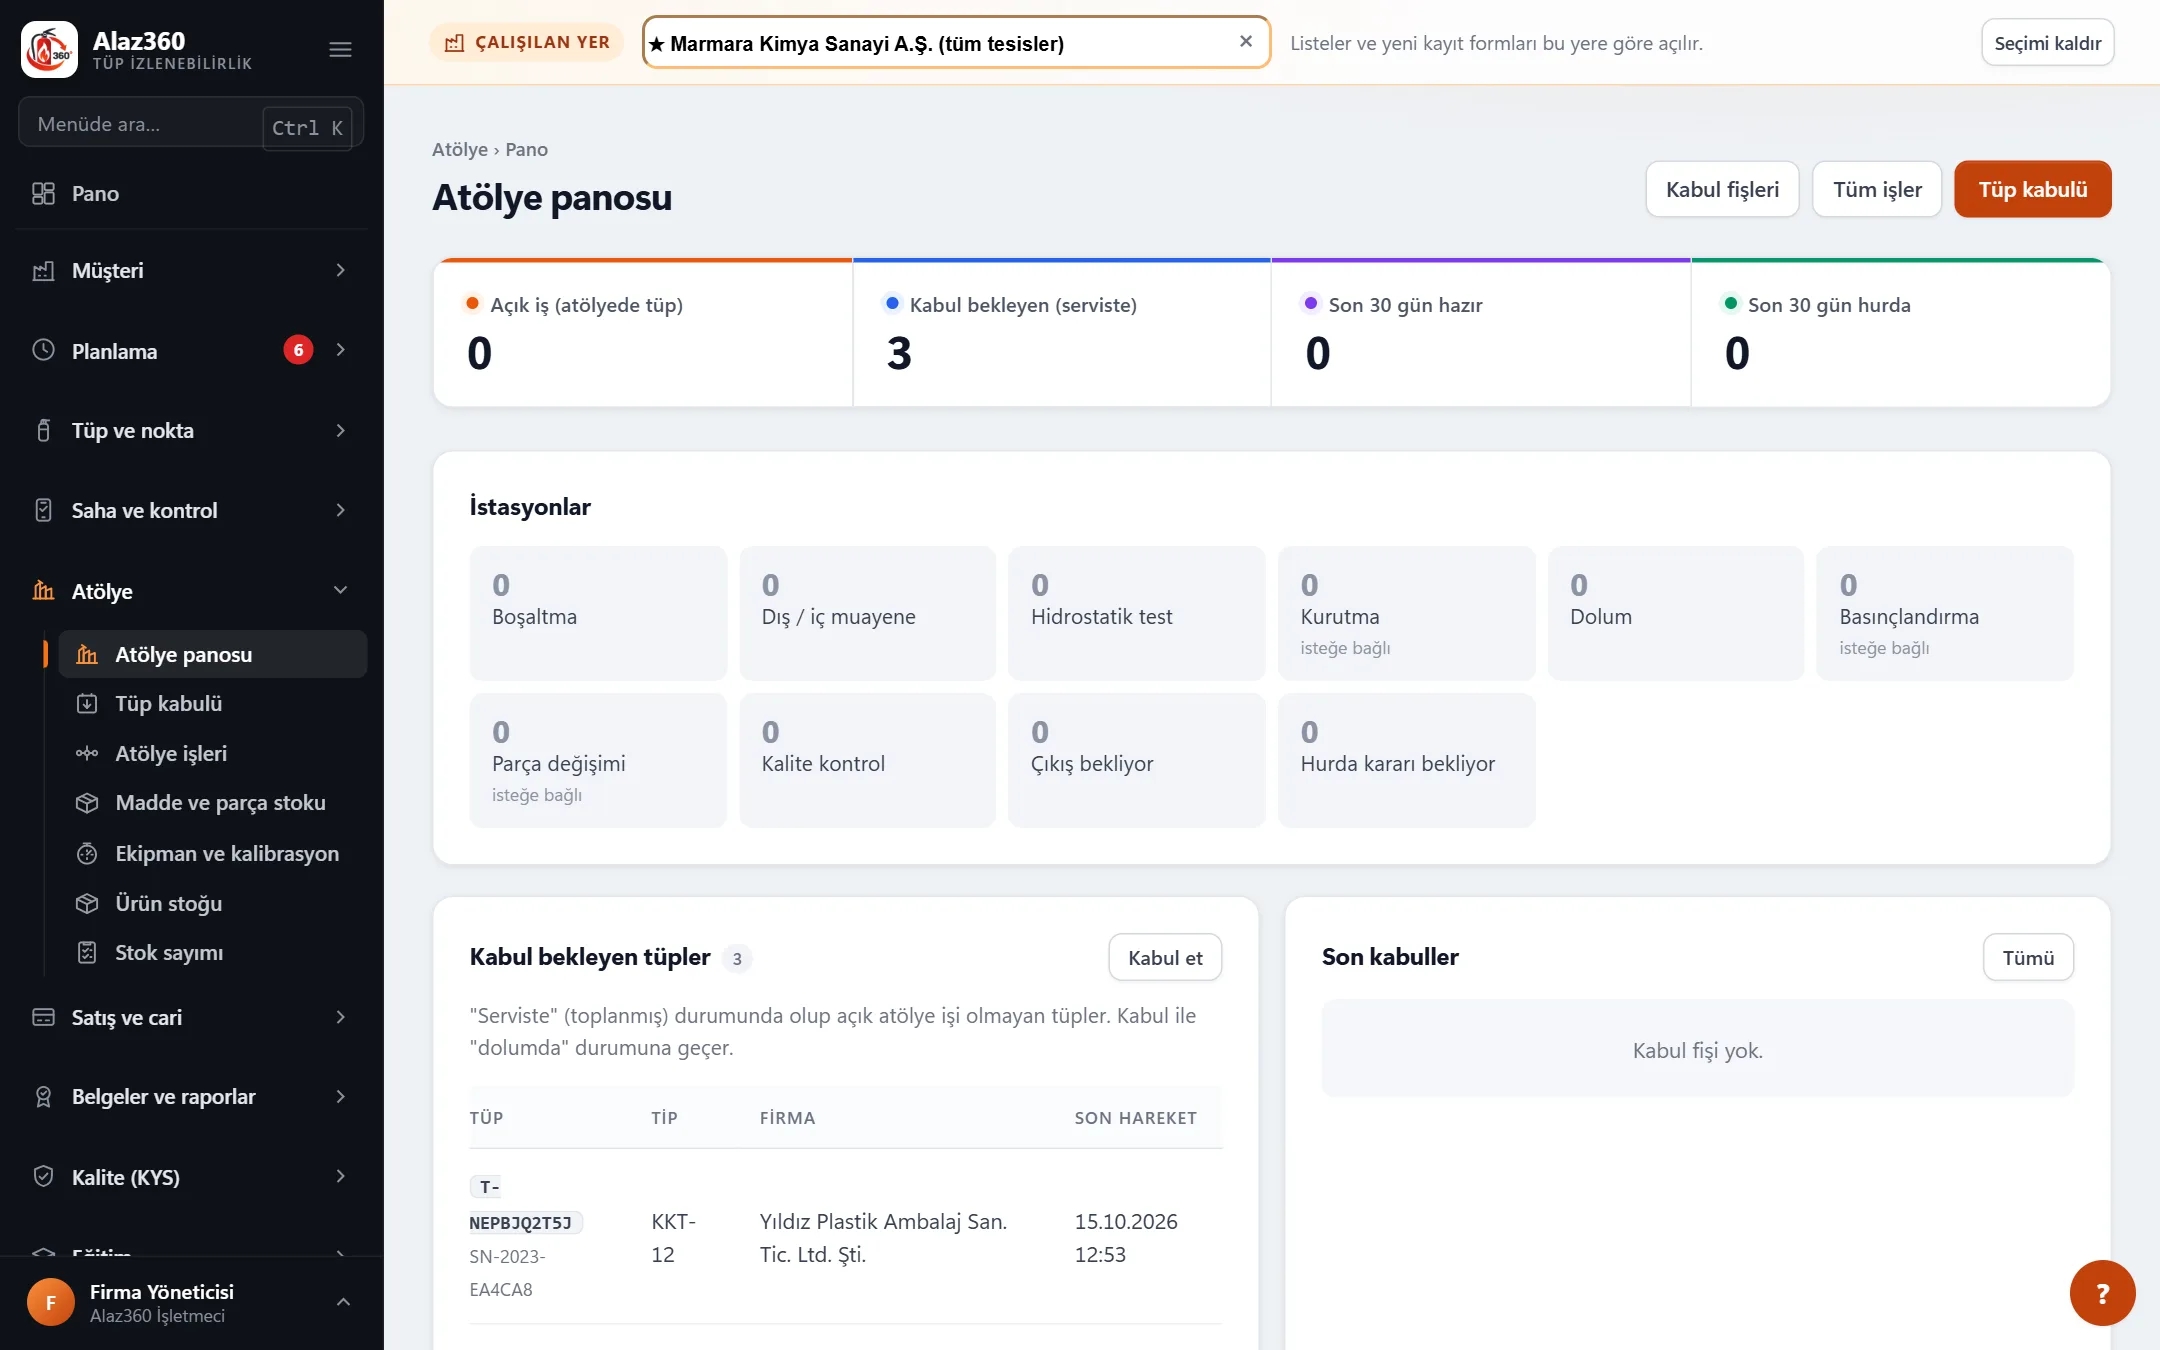Click the Pano dashboard grid icon
The height and width of the screenshot is (1350, 2160).
tap(43, 194)
